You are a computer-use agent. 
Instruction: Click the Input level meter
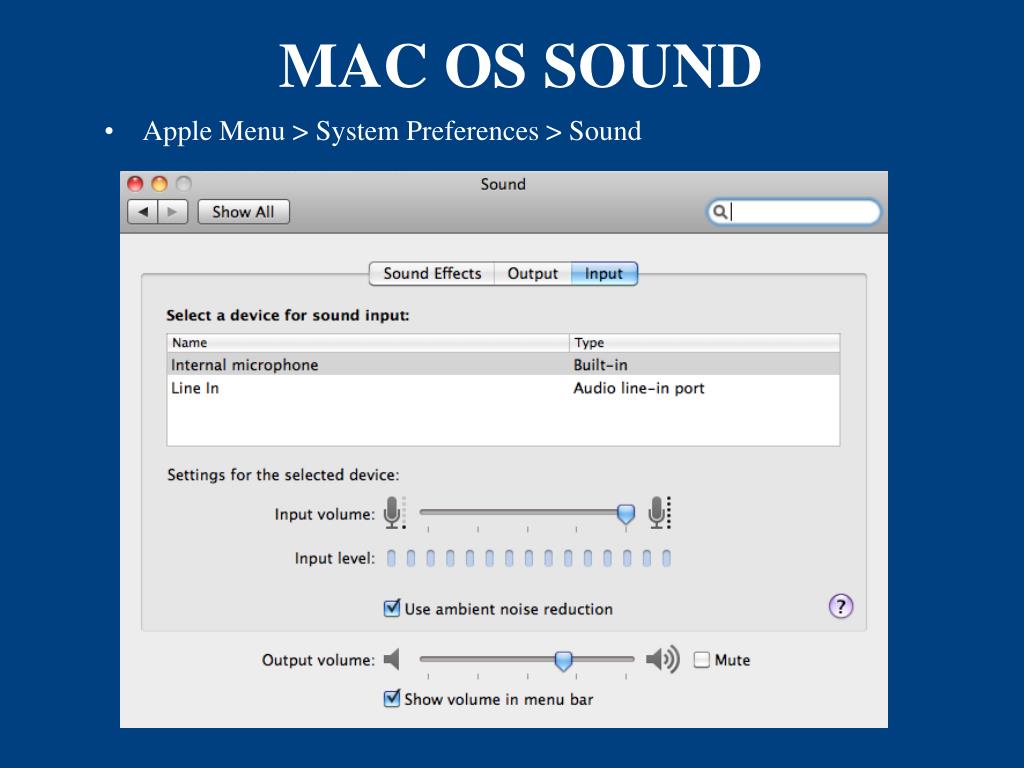[529, 558]
